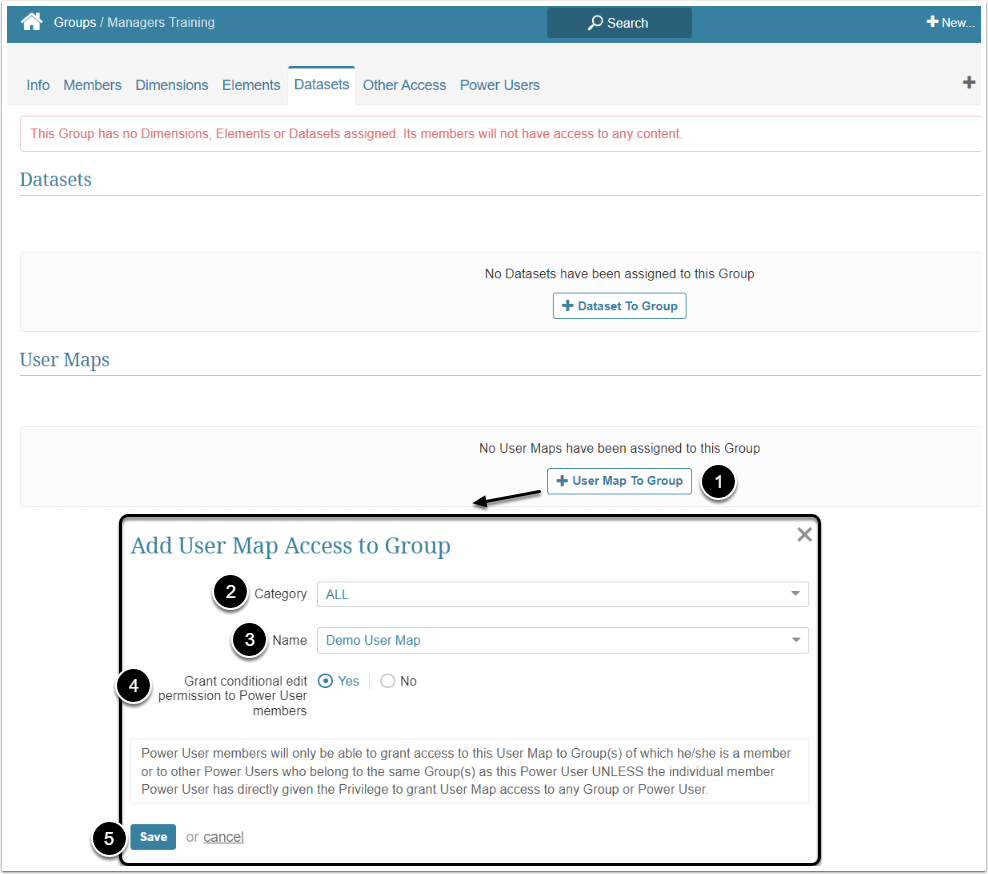Screen dimensions: 988x874
Task: Click the Search box in header
Action: [619, 23]
